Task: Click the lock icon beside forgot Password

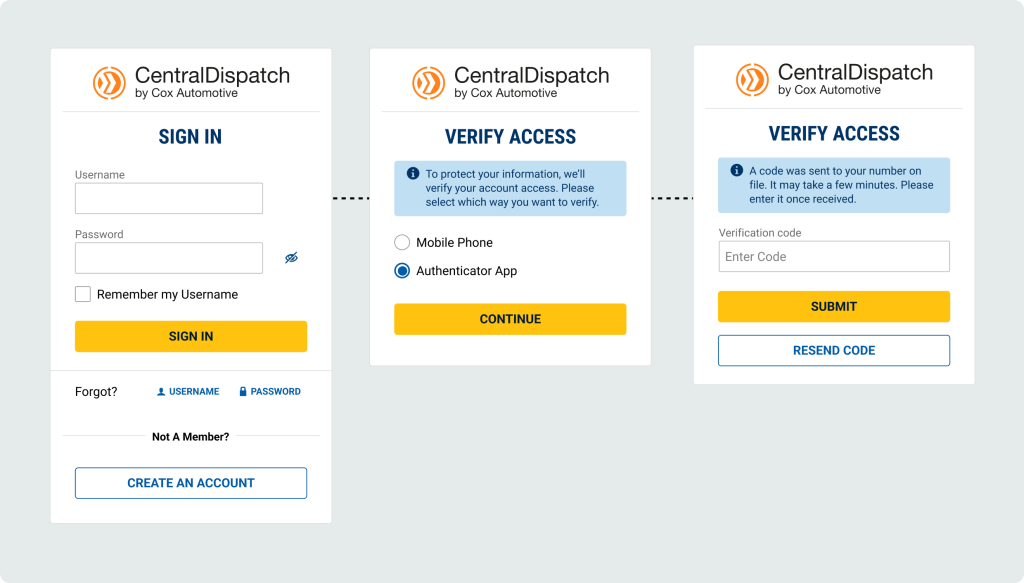Action: point(243,392)
